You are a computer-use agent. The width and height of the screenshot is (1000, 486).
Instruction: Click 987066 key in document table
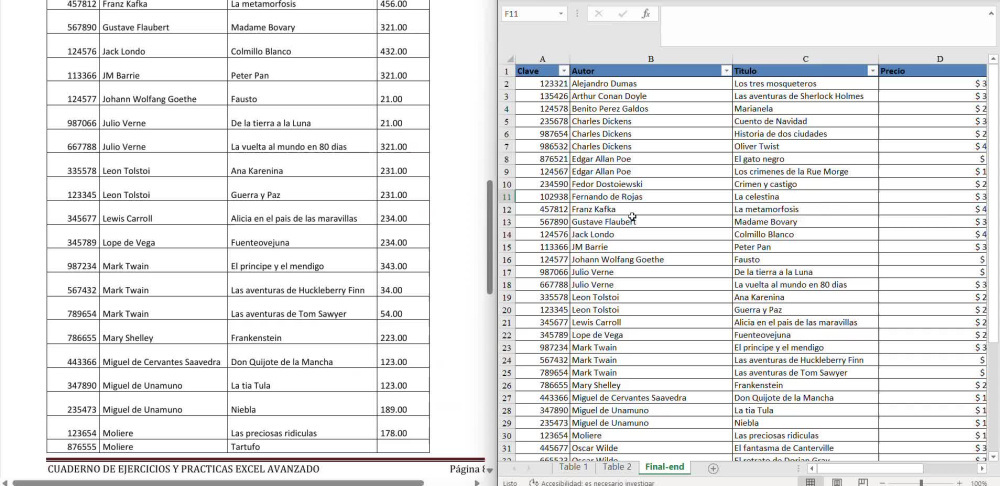[x=82, y=123]
